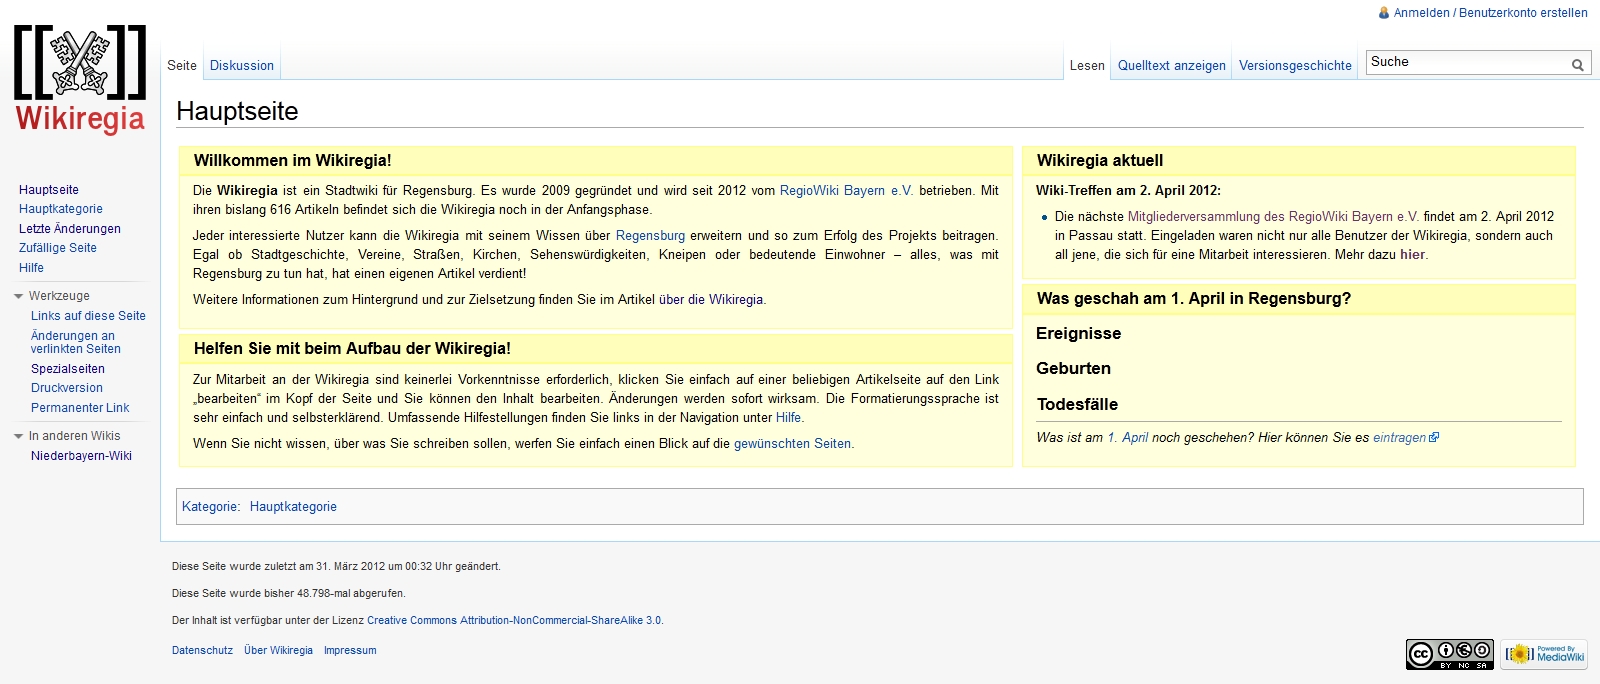This screenshot has height=684, width=1600.
Task: Open the Impressum footer link
Action: (350, 650)
